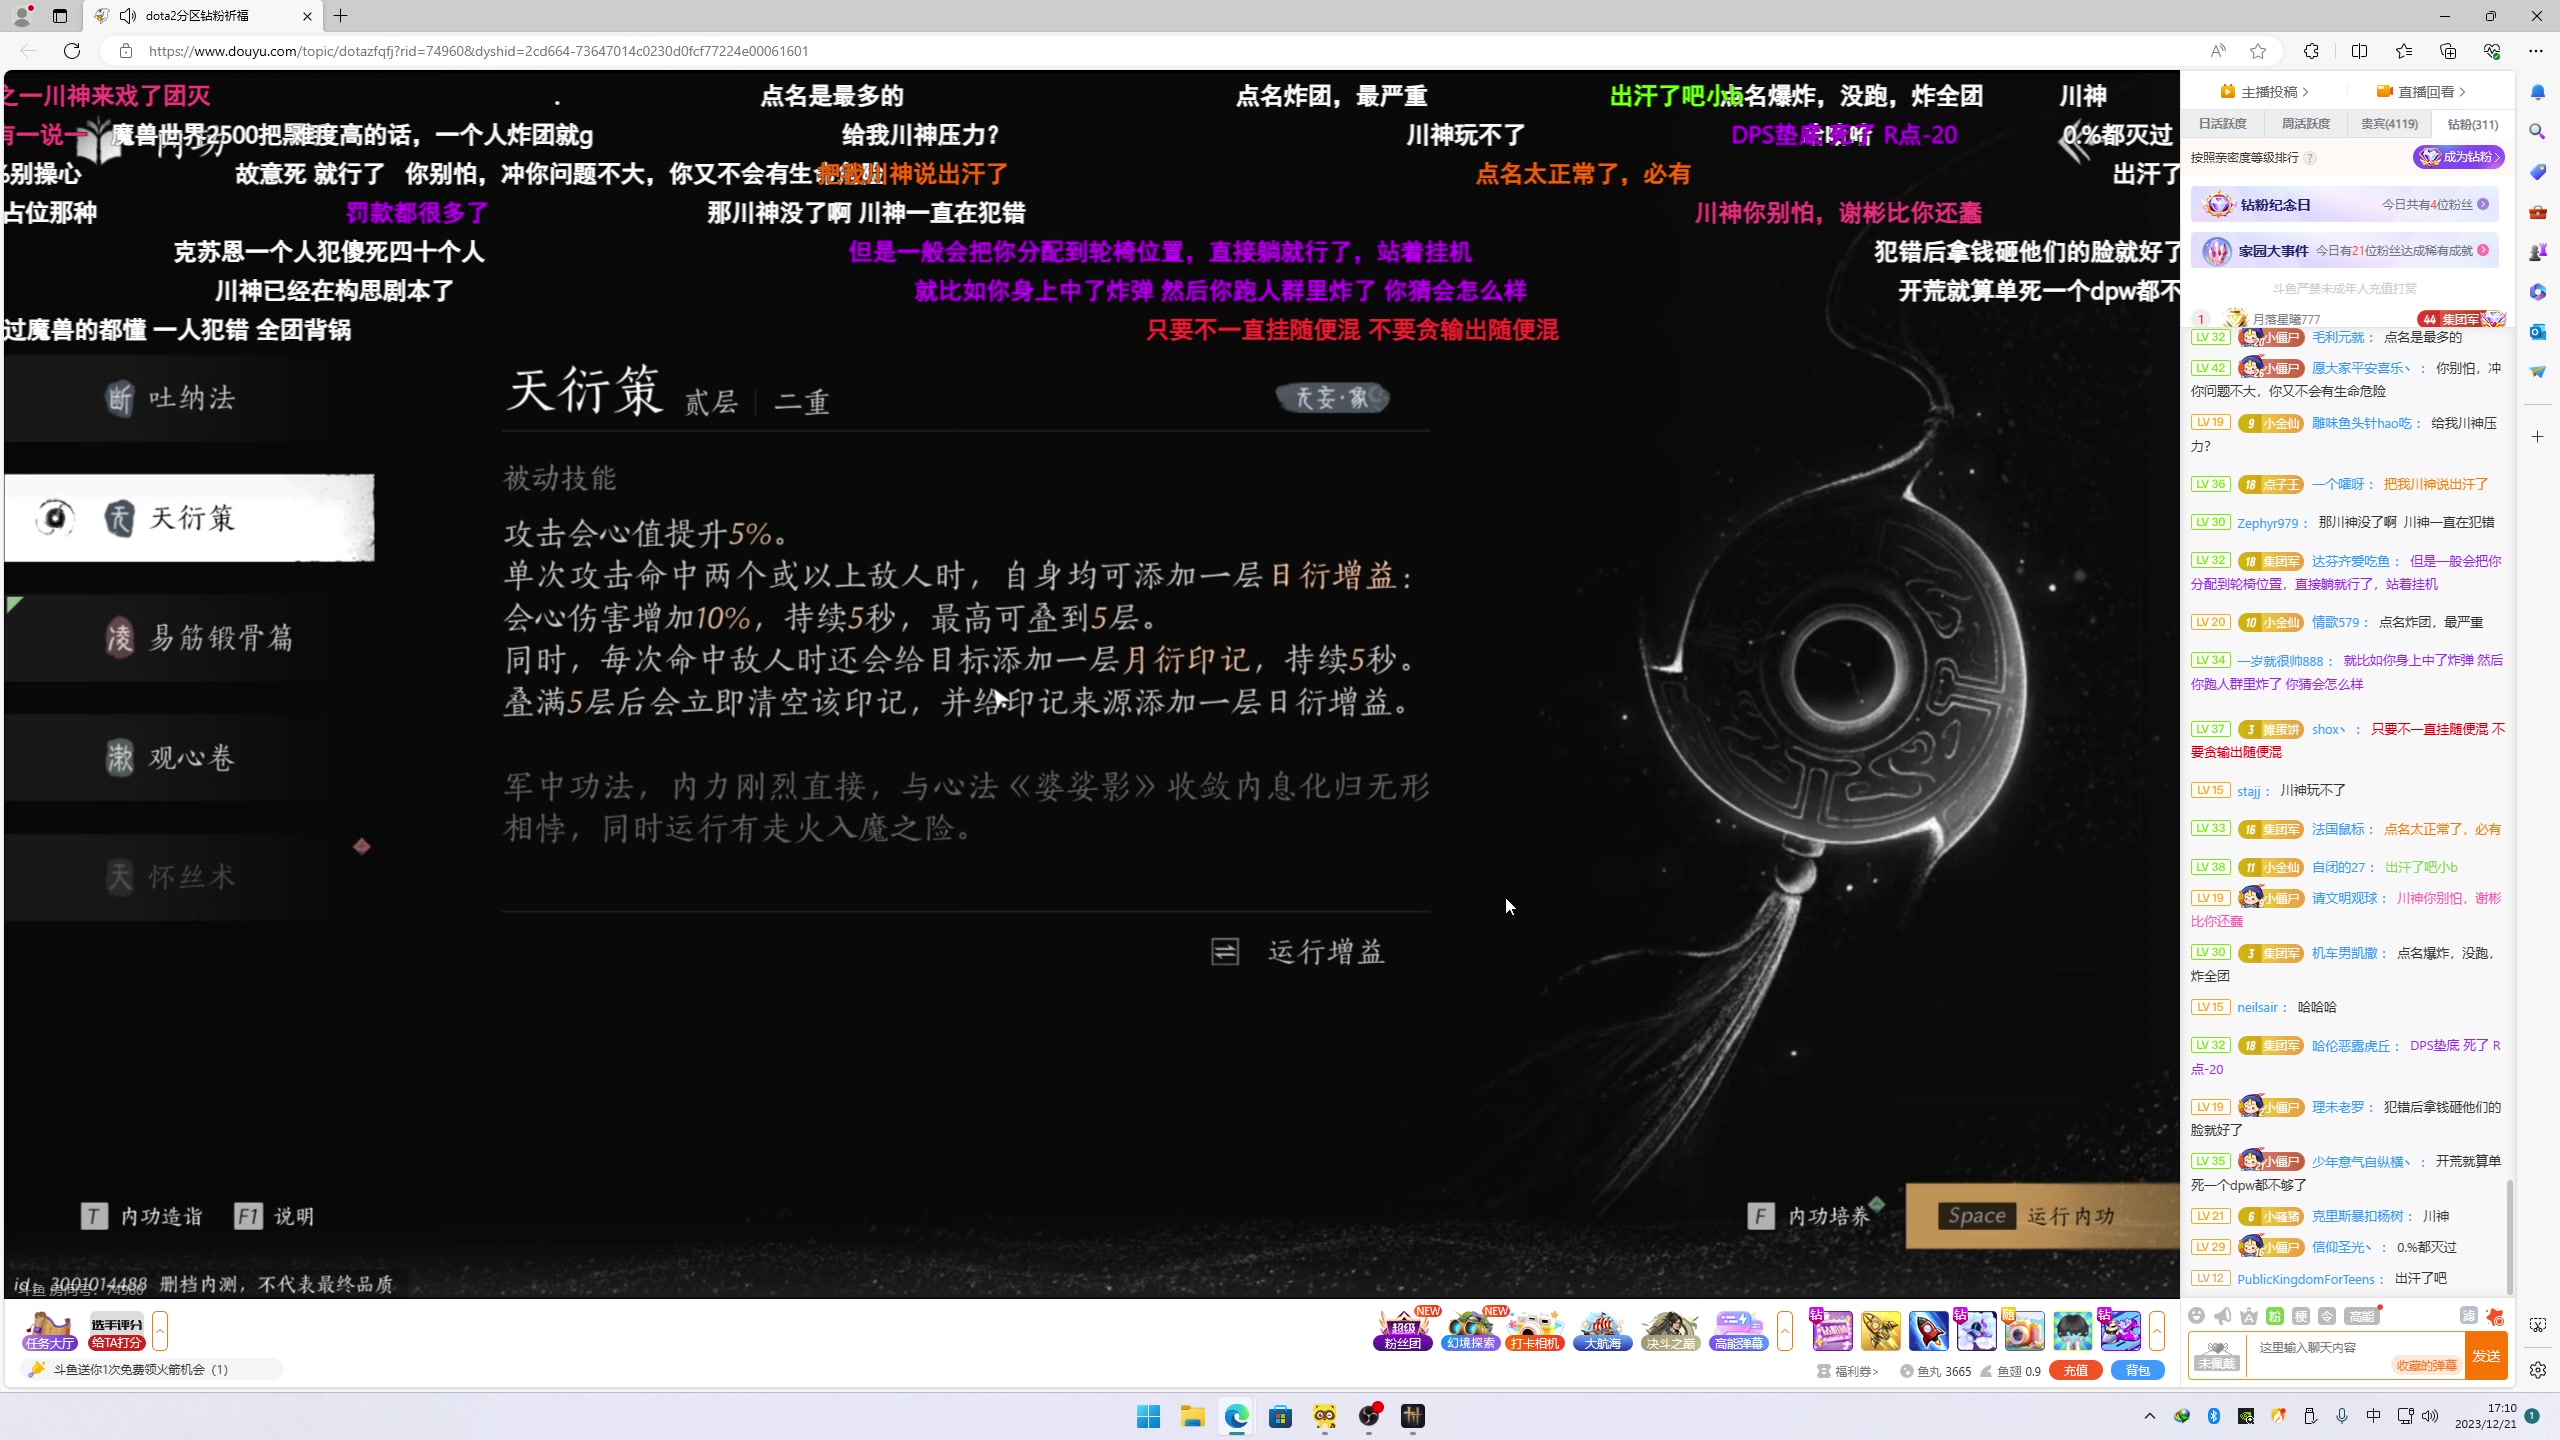Open the 选手评分 rating icon
This screenshot has height=1440, width=2560.
point(117,1331)
